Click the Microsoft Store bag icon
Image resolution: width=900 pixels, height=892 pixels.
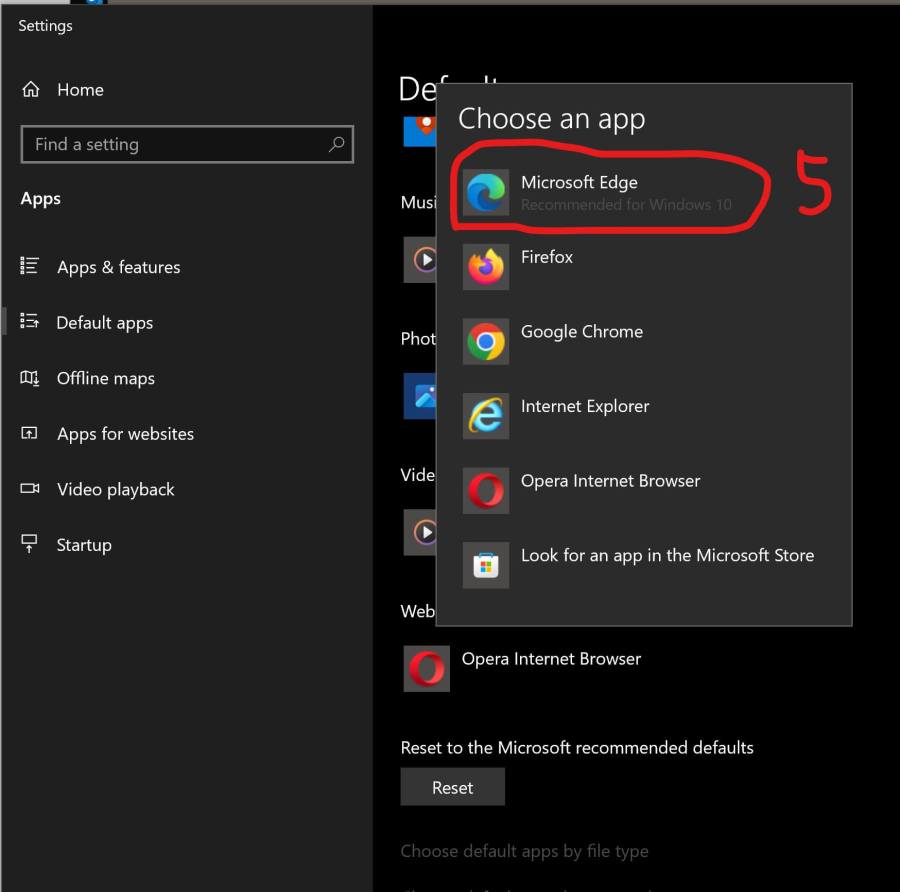coord(486,566)
